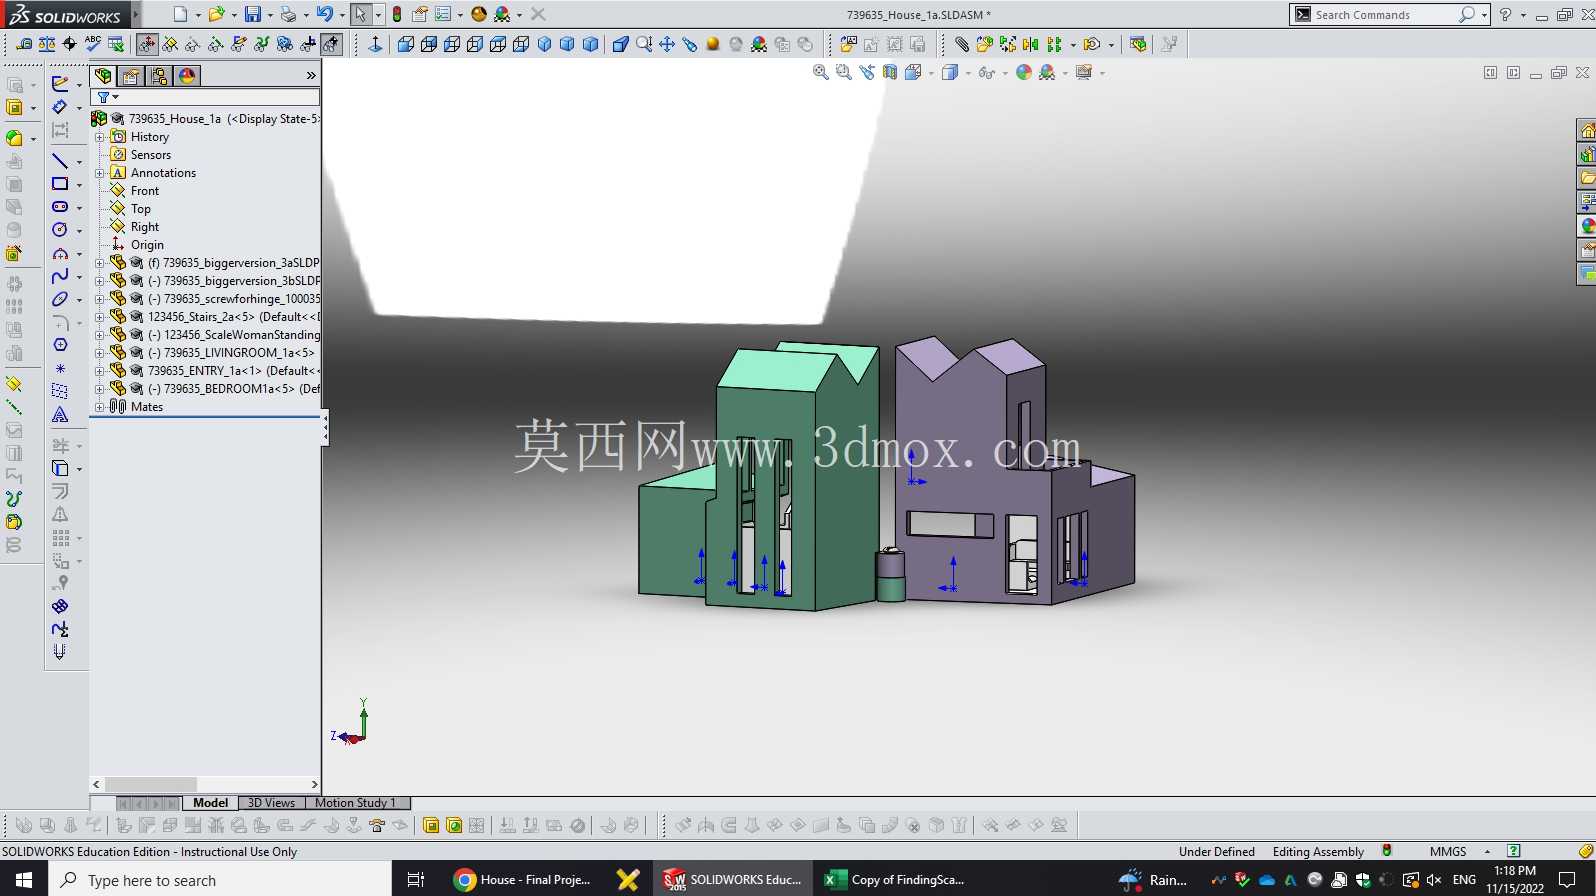Screen dimensions: 1596x896
Task: Click the SOLIDWORKS logo menu button
Action: coord(66,14)
